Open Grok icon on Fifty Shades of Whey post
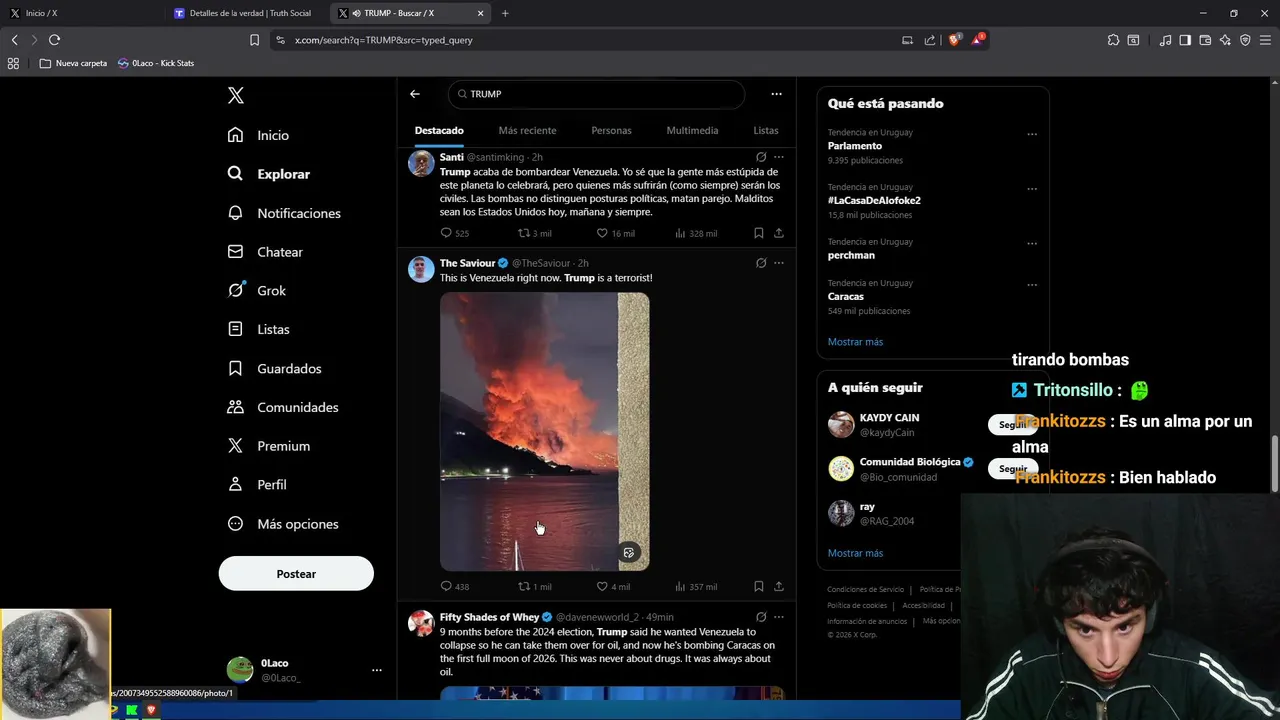Viewport: 1280px width, 720px height. click(x=761, y=617)
